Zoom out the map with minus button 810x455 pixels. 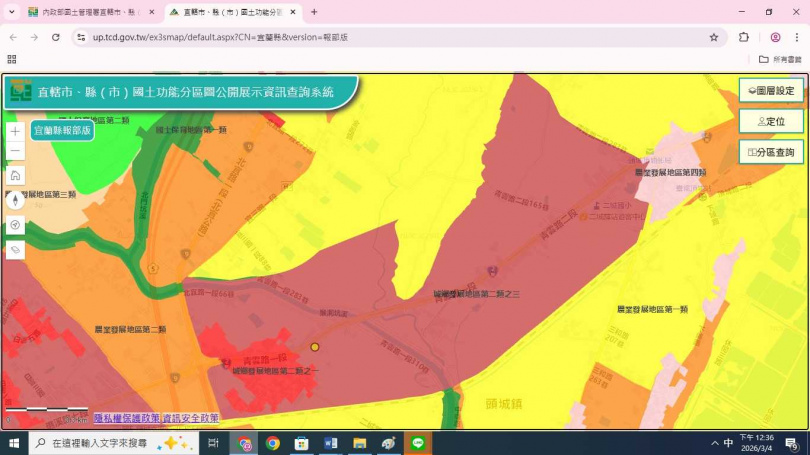click(15, 152)
